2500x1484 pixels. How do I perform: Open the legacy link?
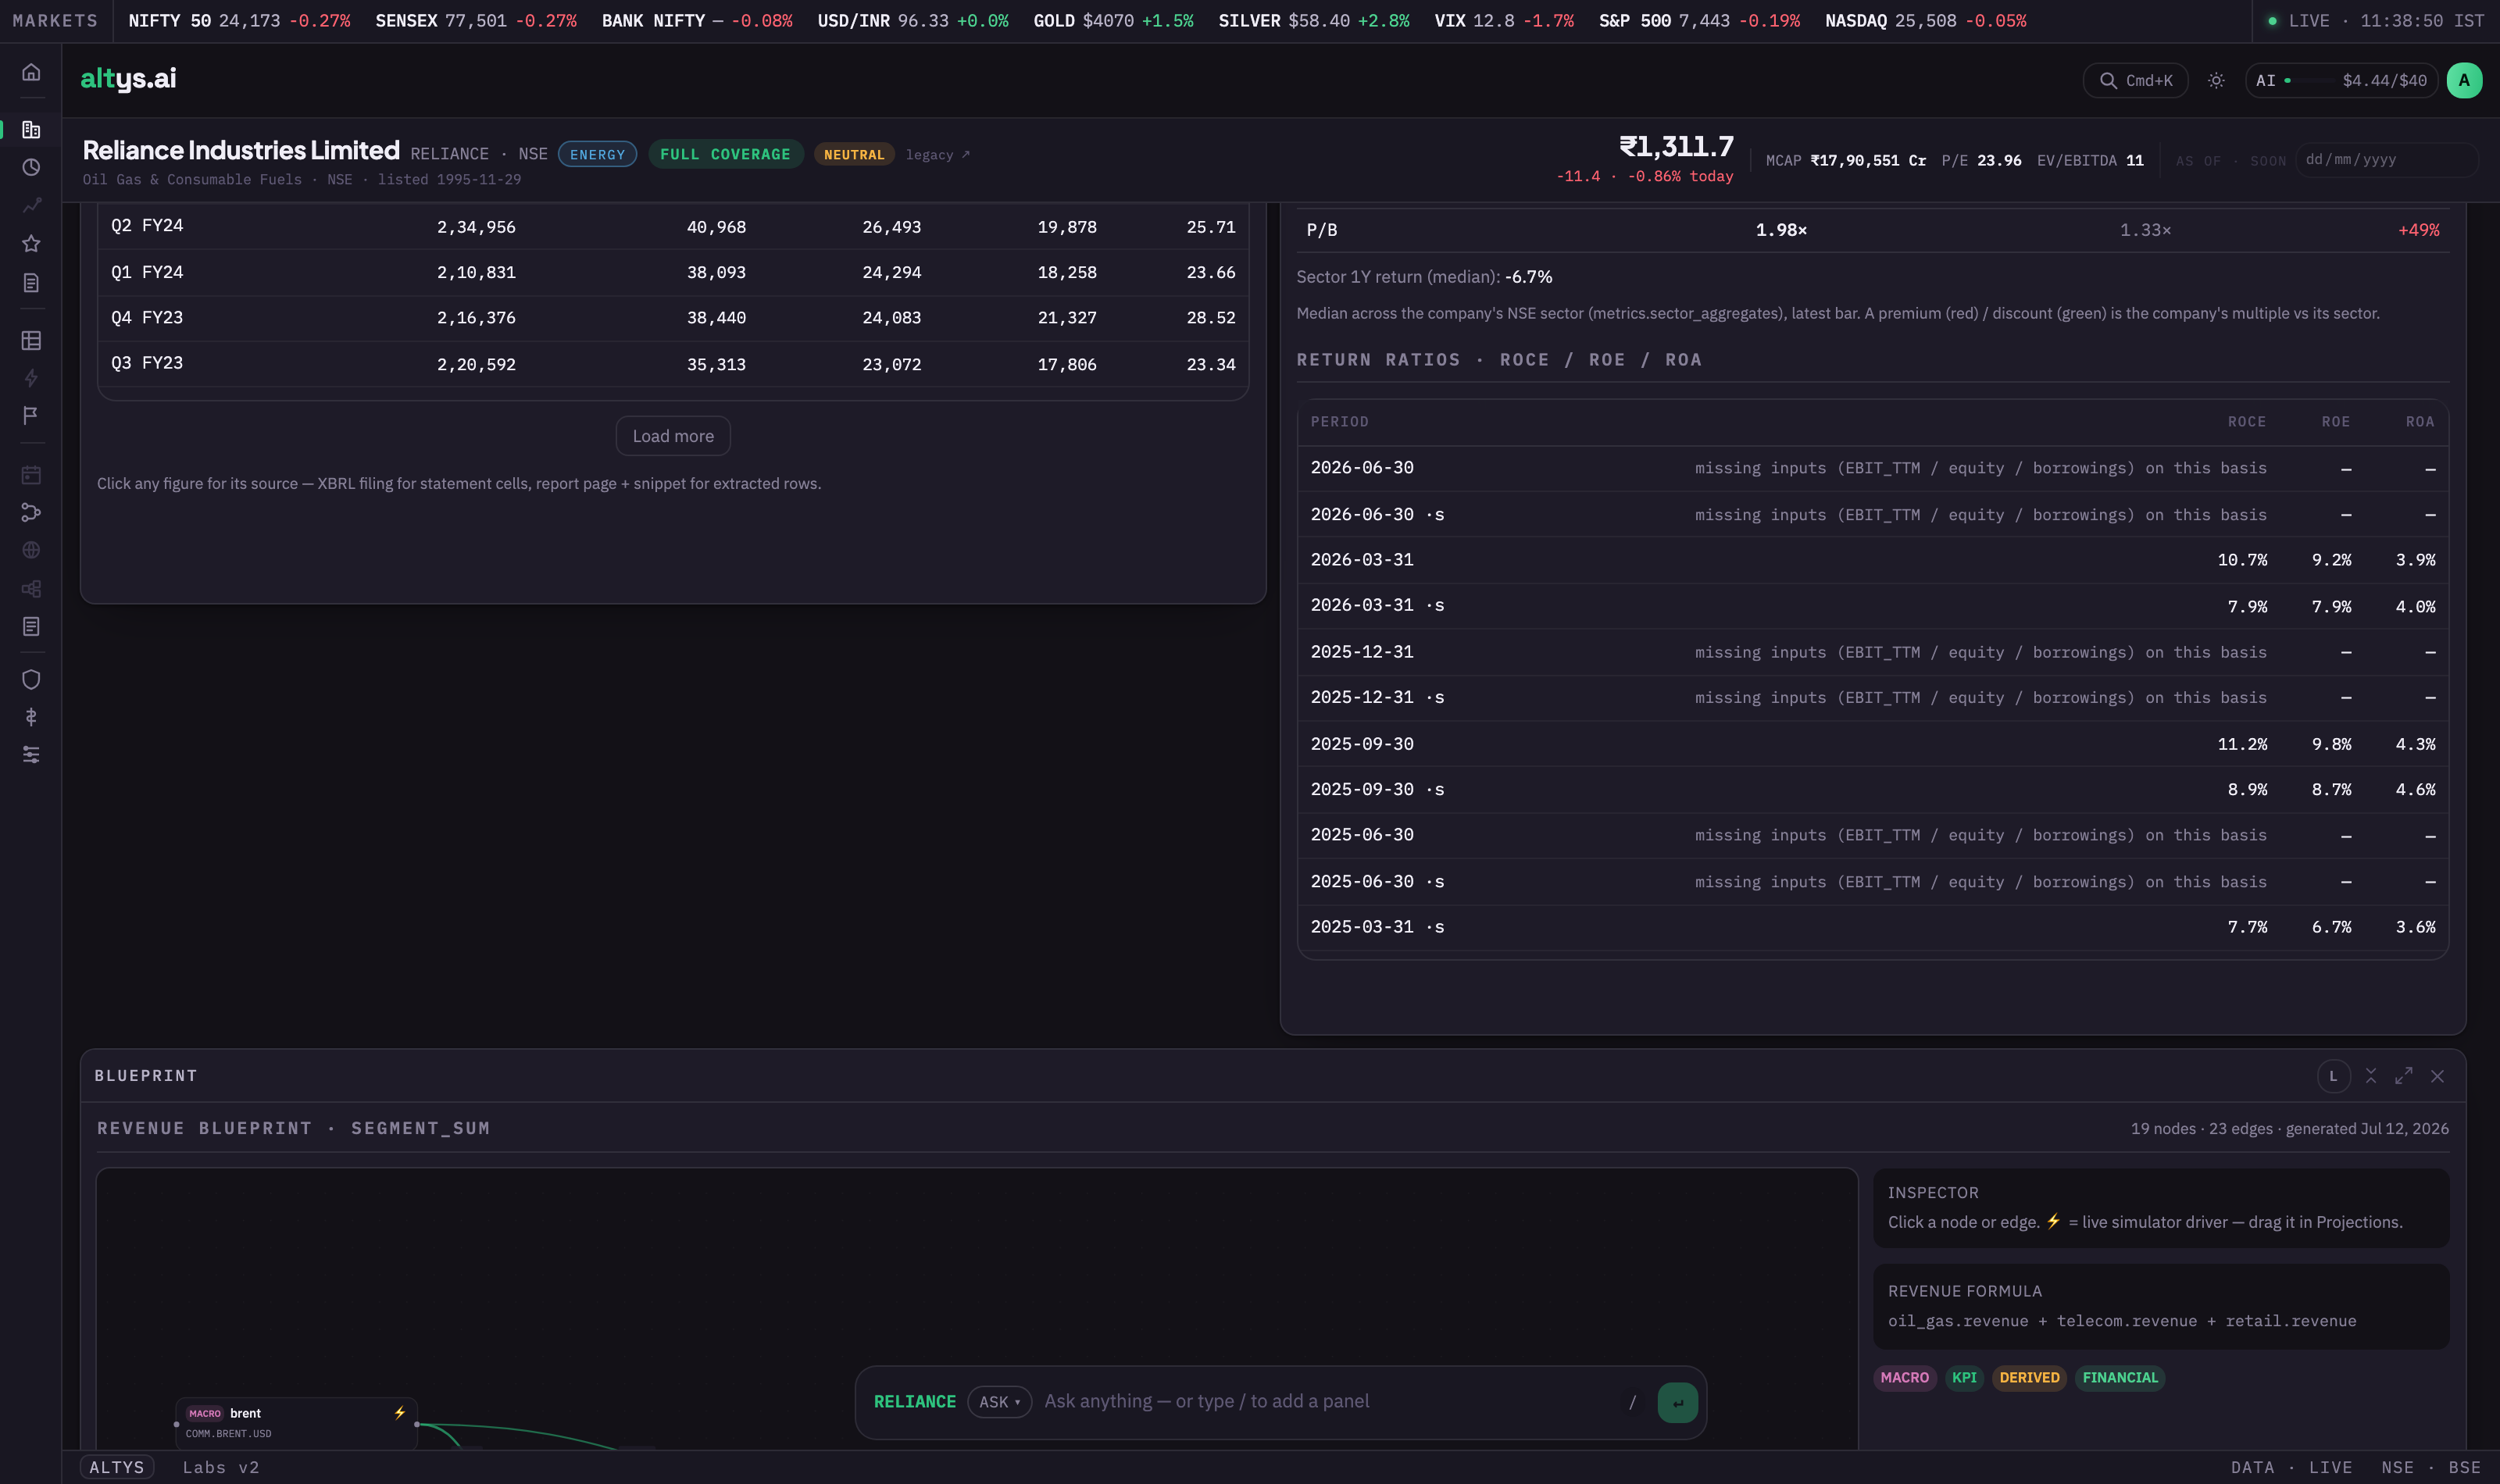(x=937, y=155)
